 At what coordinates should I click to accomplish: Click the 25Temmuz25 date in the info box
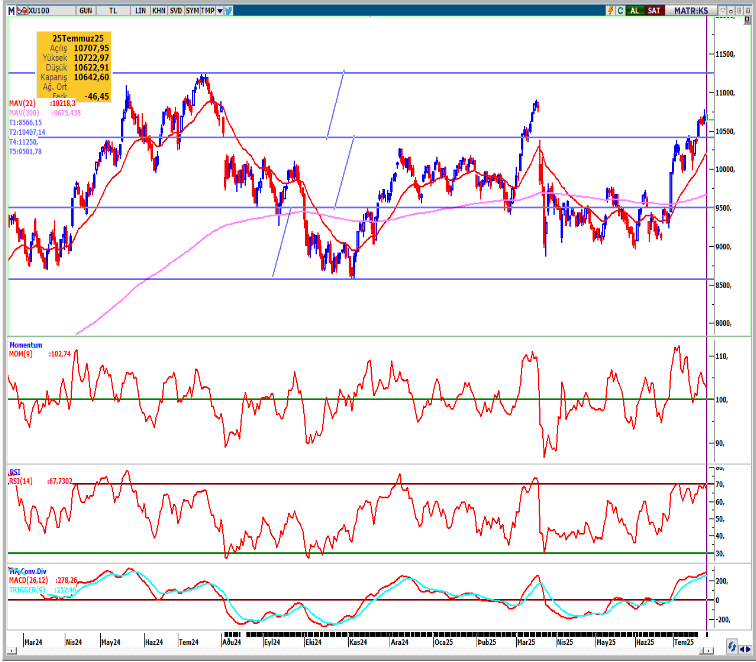(x=78, y=38)
